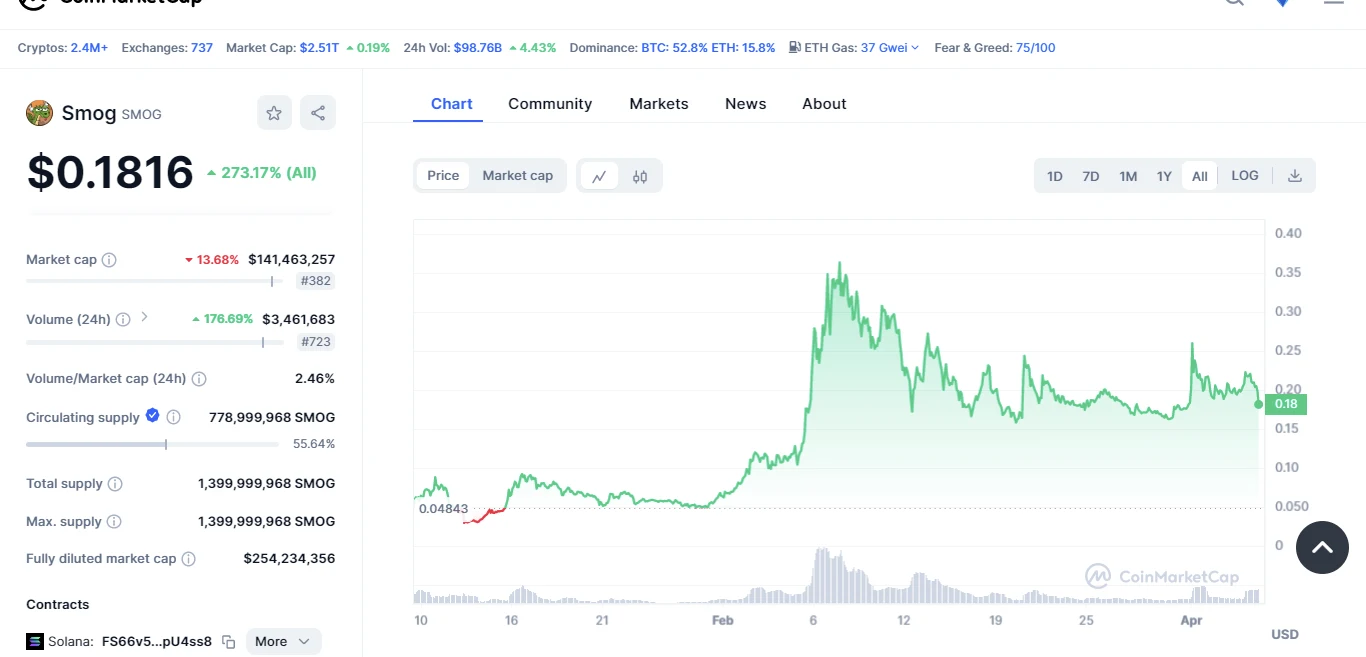This screenshot has height=657, width=1366.
Task: Click the verified badge by Circulating supply
Action: [152, 415]
